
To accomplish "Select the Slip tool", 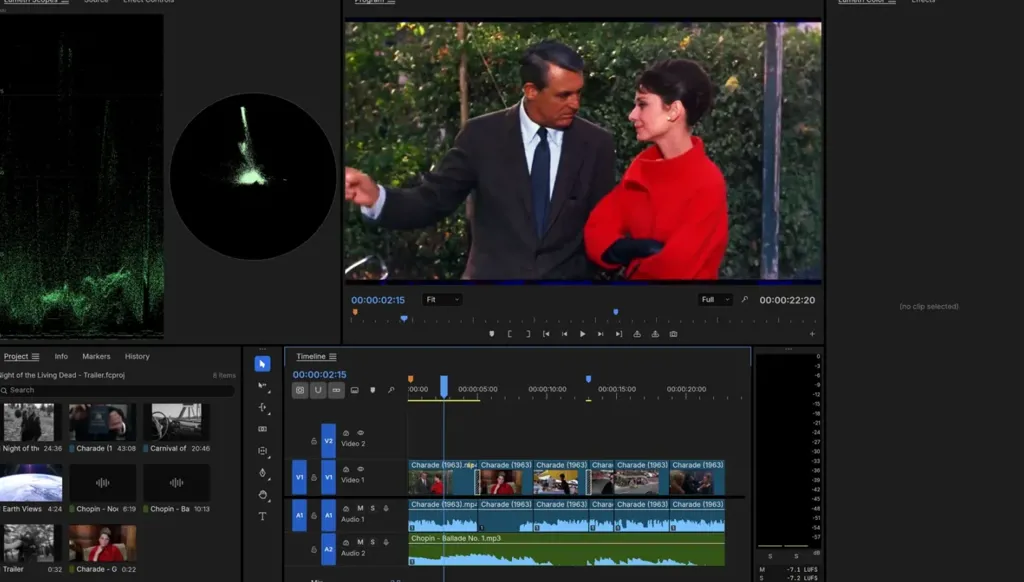I will 263,451.
